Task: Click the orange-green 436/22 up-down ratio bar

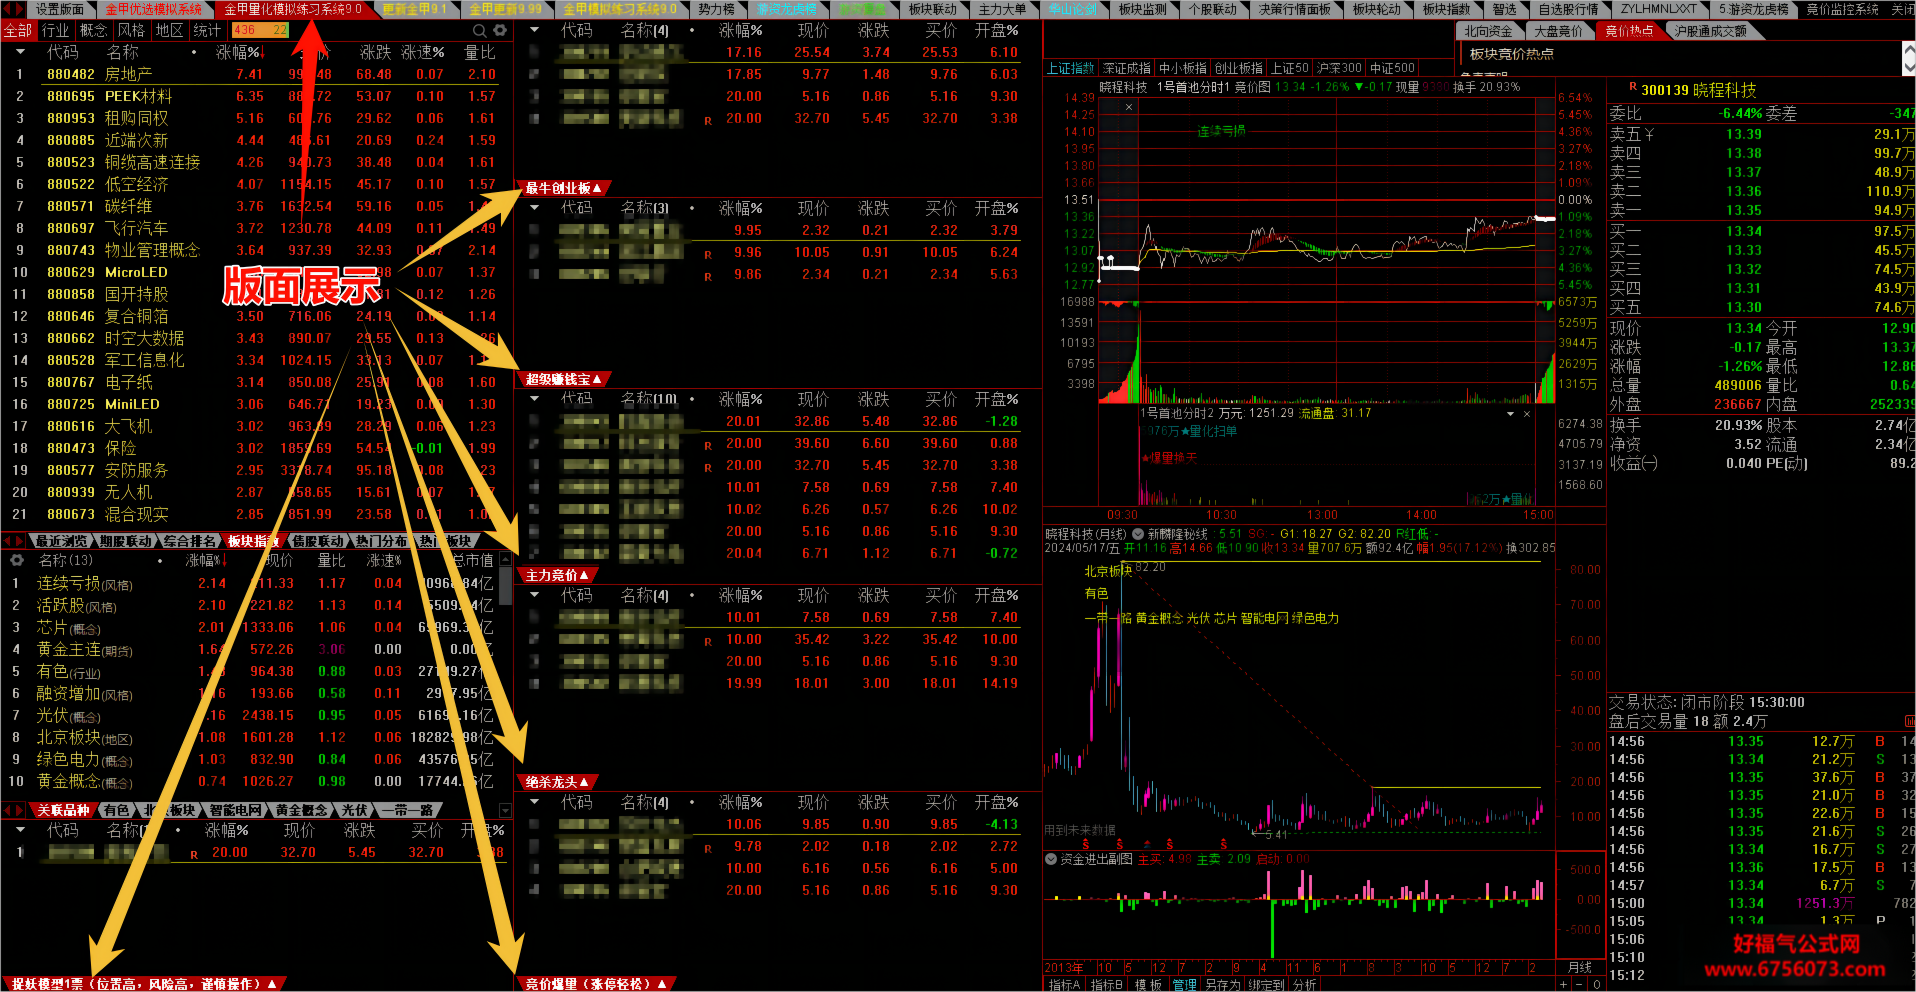Action: pos(260,31)
